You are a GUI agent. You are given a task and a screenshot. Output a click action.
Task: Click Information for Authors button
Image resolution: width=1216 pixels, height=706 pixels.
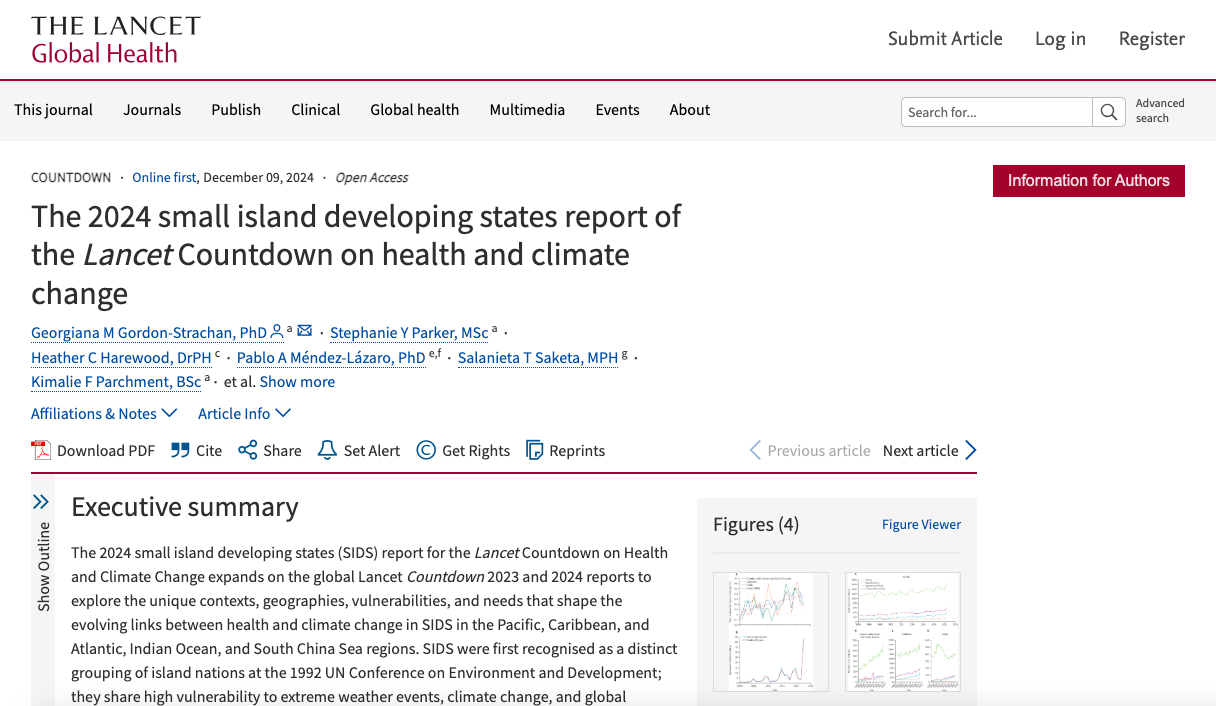click(x=1089, y=181)
